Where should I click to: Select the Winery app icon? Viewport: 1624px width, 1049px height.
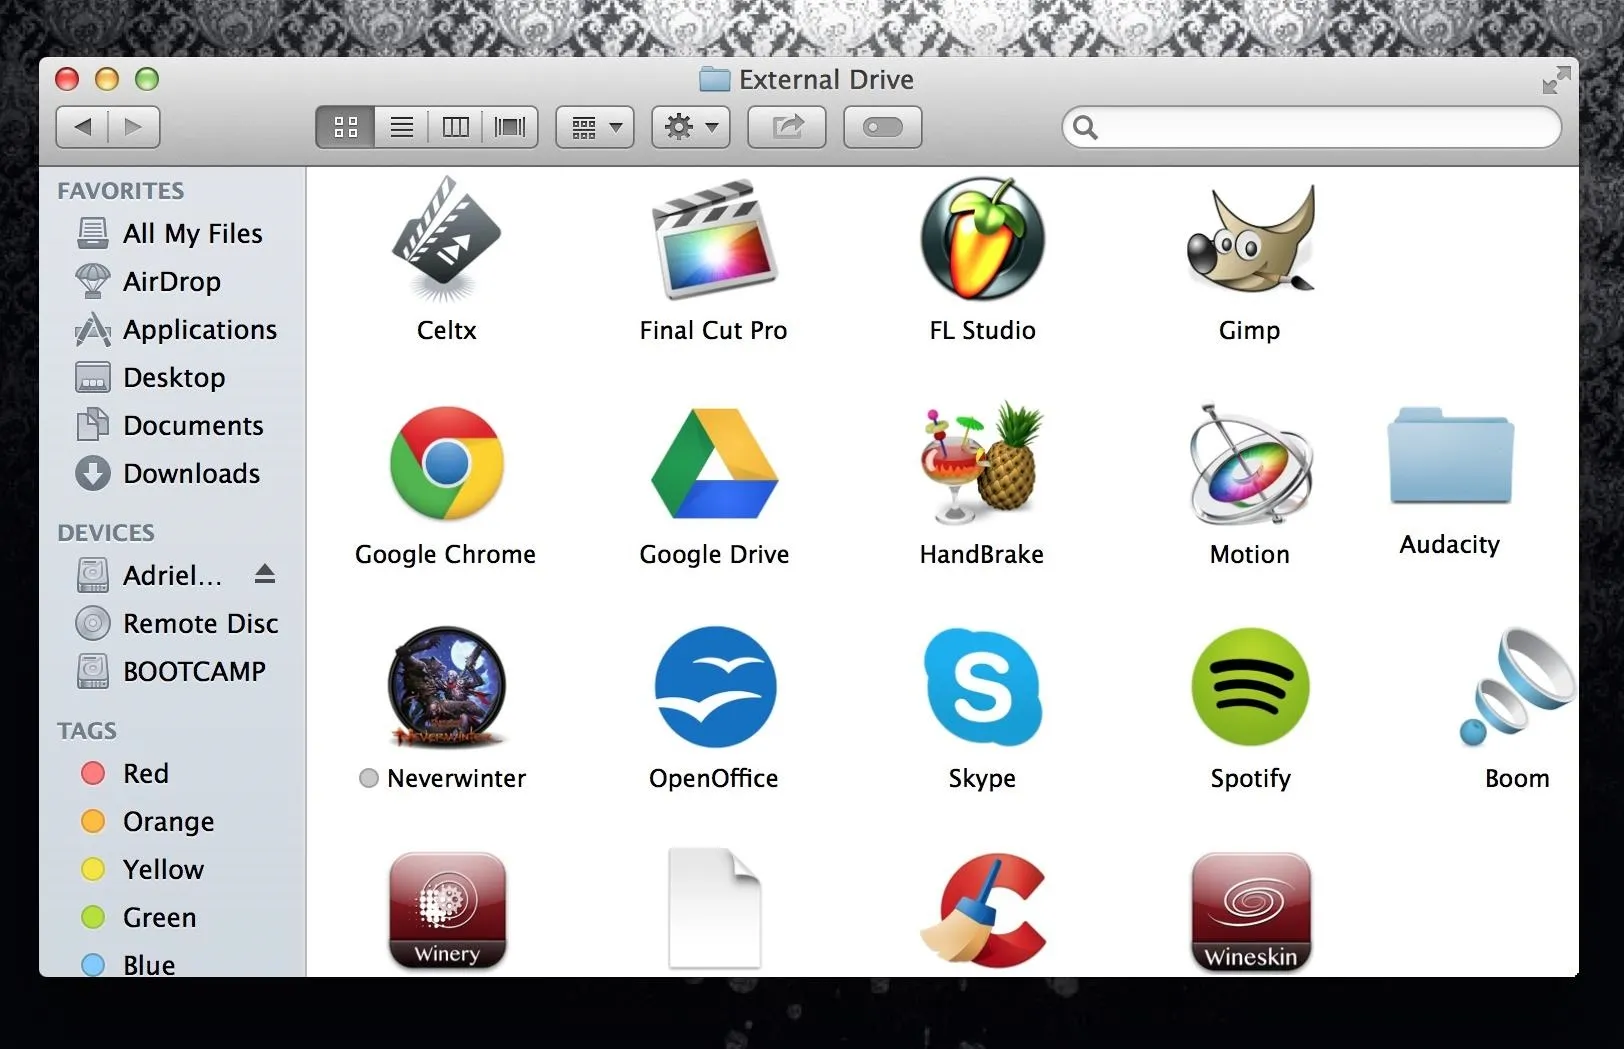(x=447, y=910)
